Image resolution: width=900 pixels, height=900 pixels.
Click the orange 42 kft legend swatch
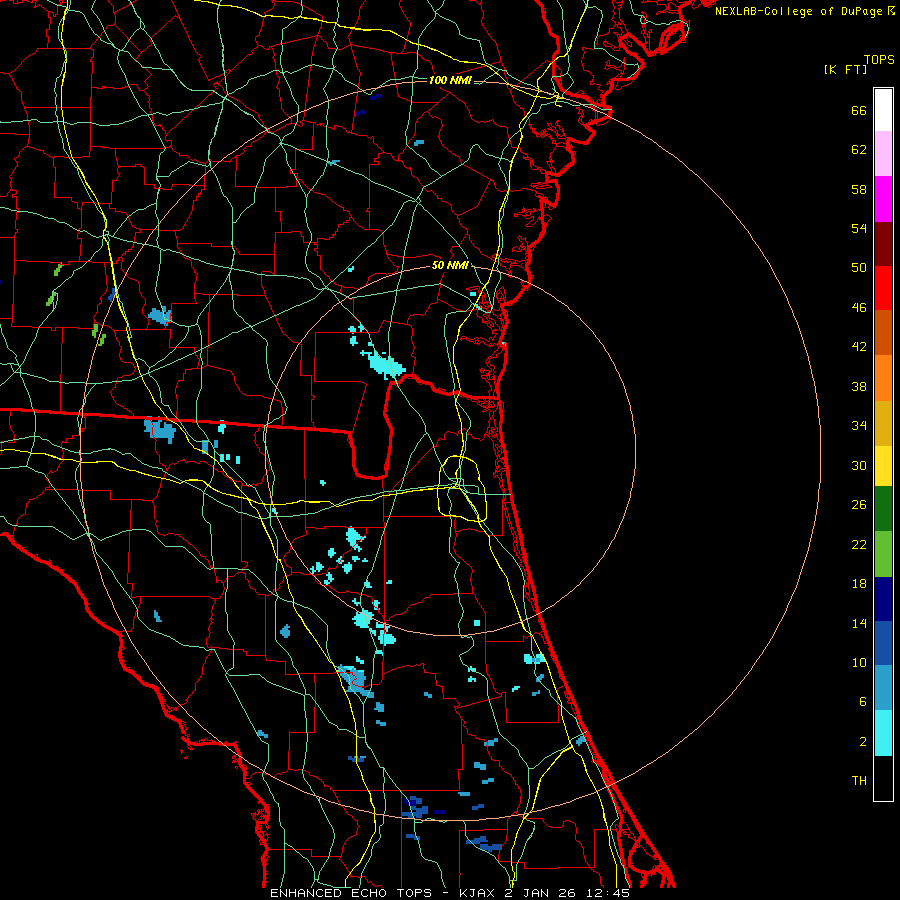pos(883,378)
